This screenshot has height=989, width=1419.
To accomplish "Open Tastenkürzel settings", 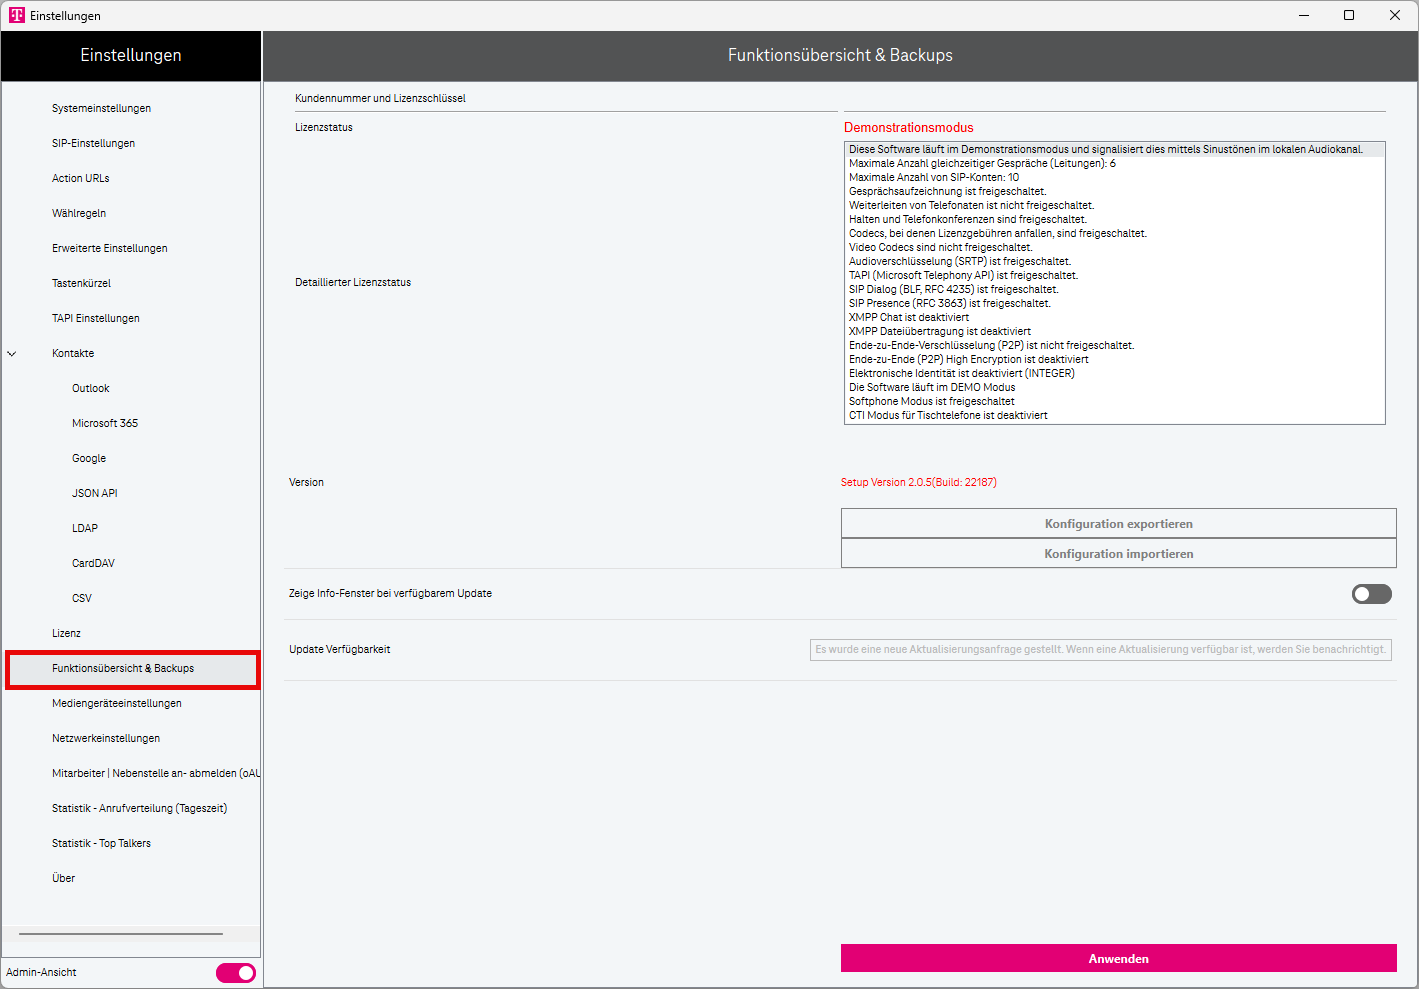I will [81, 283].
